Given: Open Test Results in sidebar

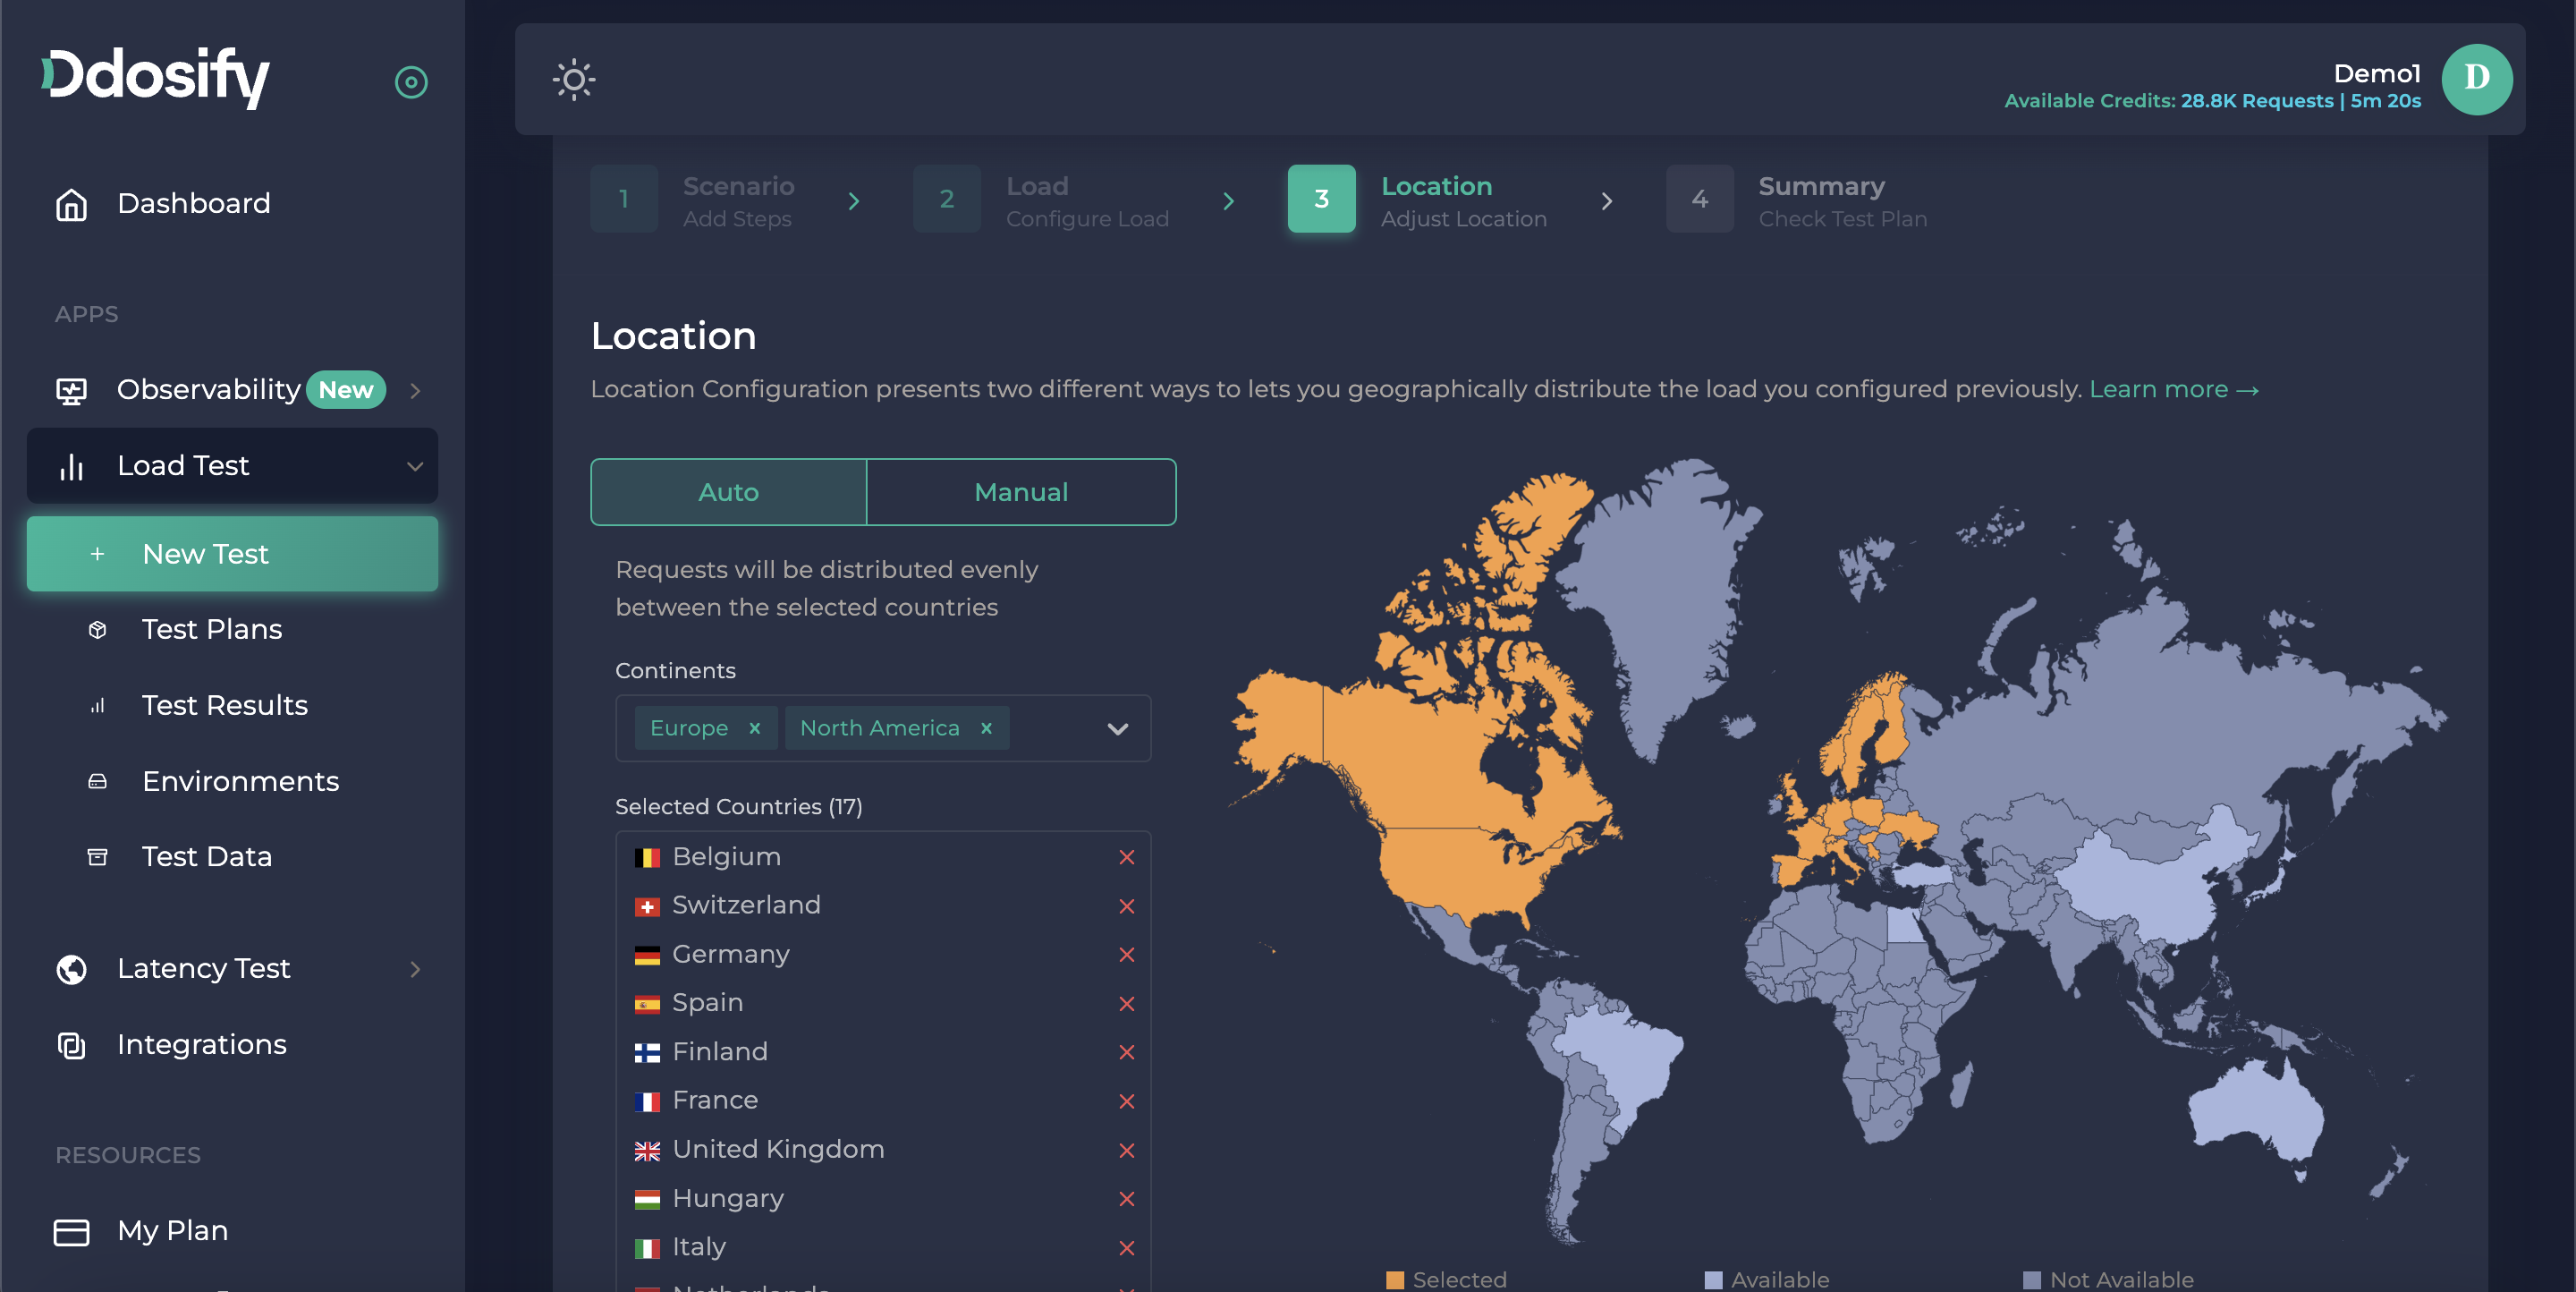Looking at the screenshot, I should coord(224,705).
